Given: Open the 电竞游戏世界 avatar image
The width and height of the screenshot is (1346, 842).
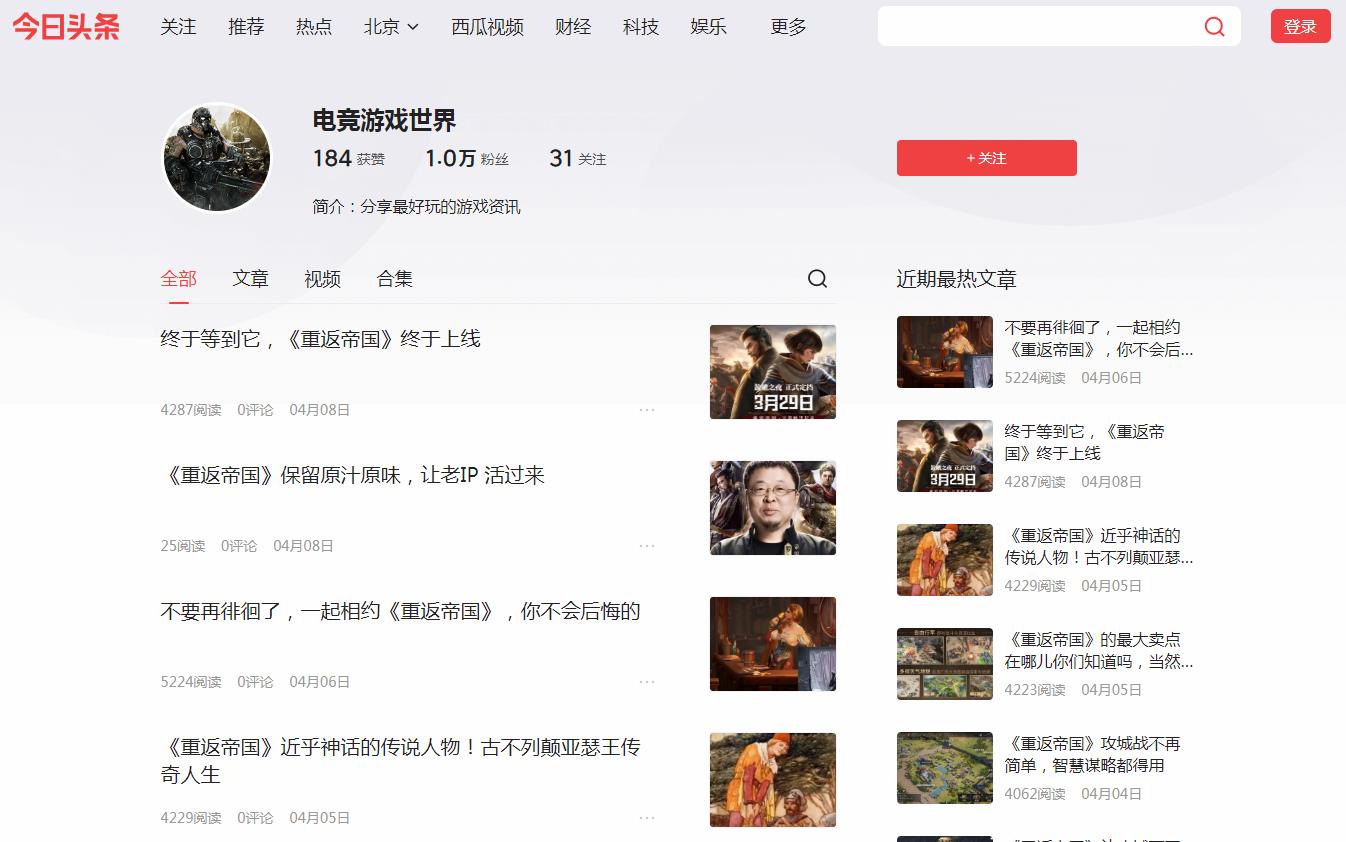Looking at the screenshot, I should tap(217, 158).
